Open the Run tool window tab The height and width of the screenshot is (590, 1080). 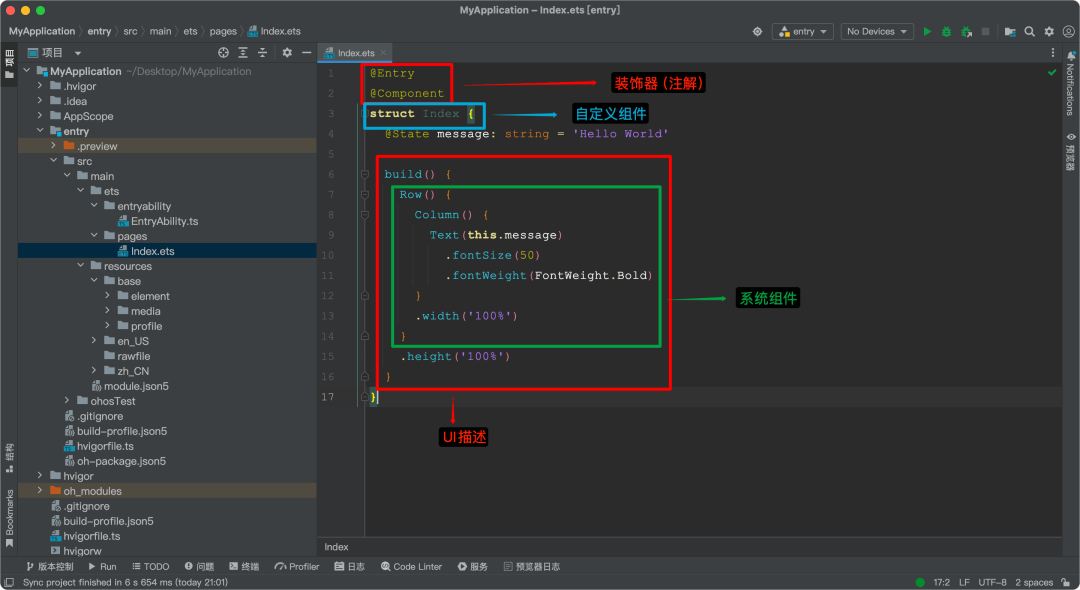pos(103,567)
